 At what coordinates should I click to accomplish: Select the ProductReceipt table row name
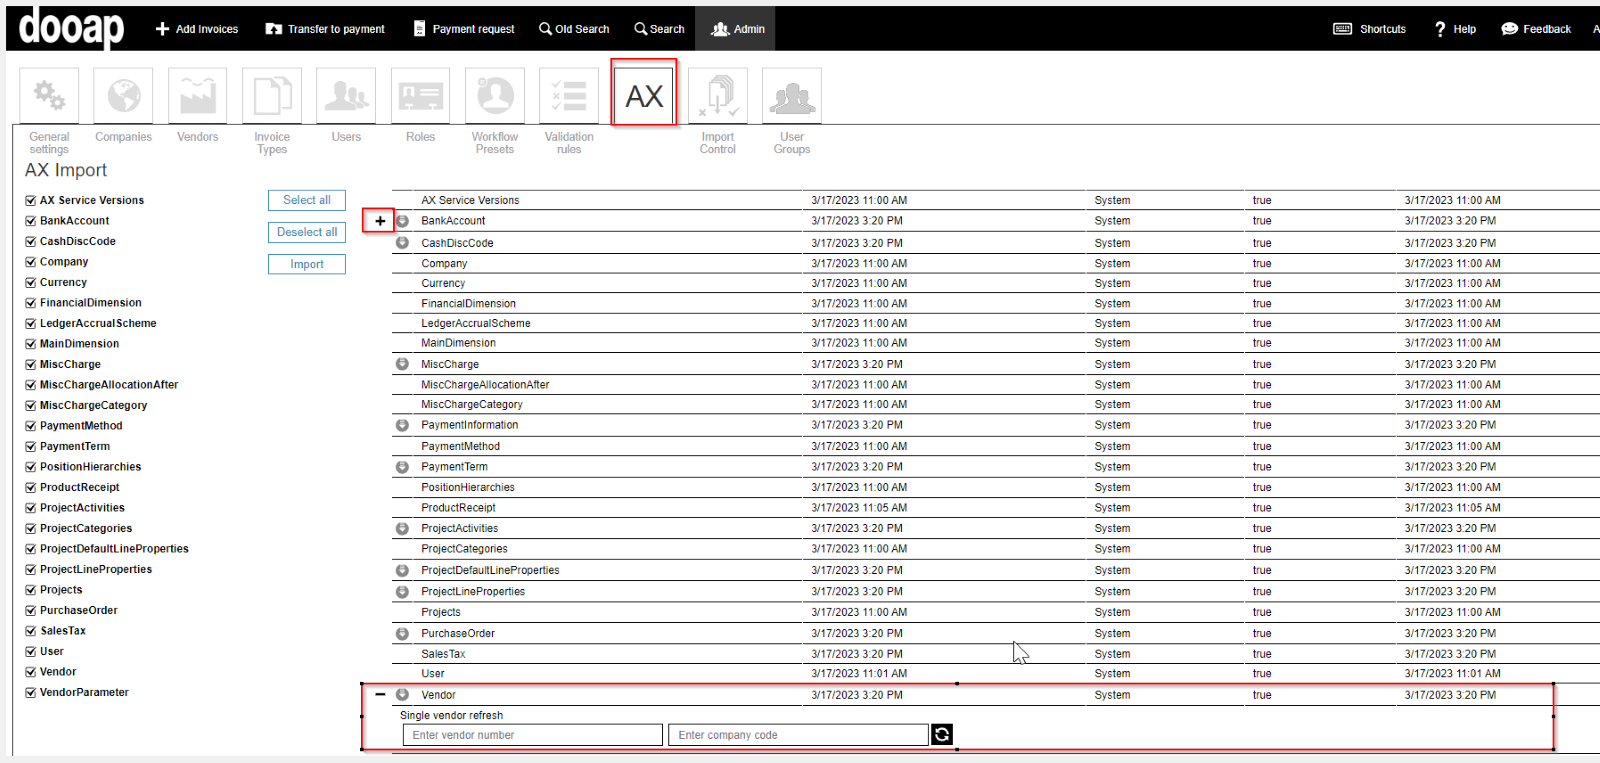(x=458, y=508)
